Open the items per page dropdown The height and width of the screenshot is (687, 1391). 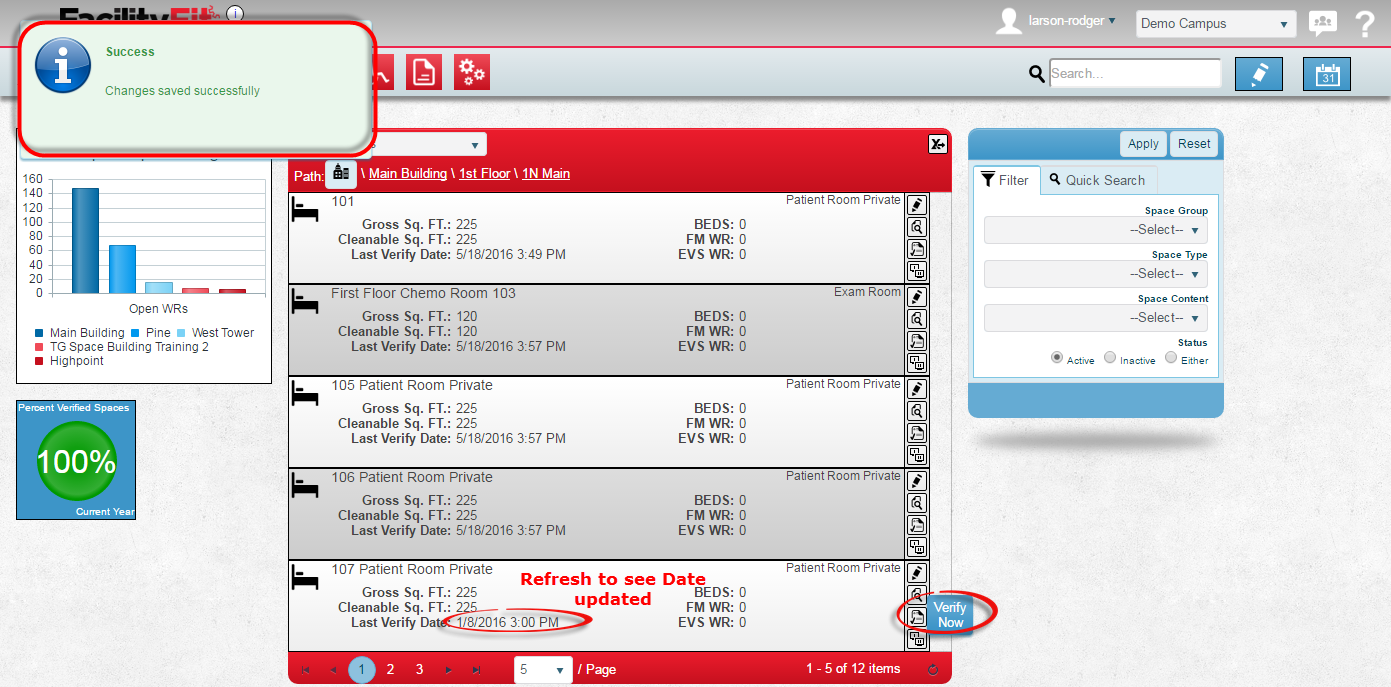tap(542, 669)
